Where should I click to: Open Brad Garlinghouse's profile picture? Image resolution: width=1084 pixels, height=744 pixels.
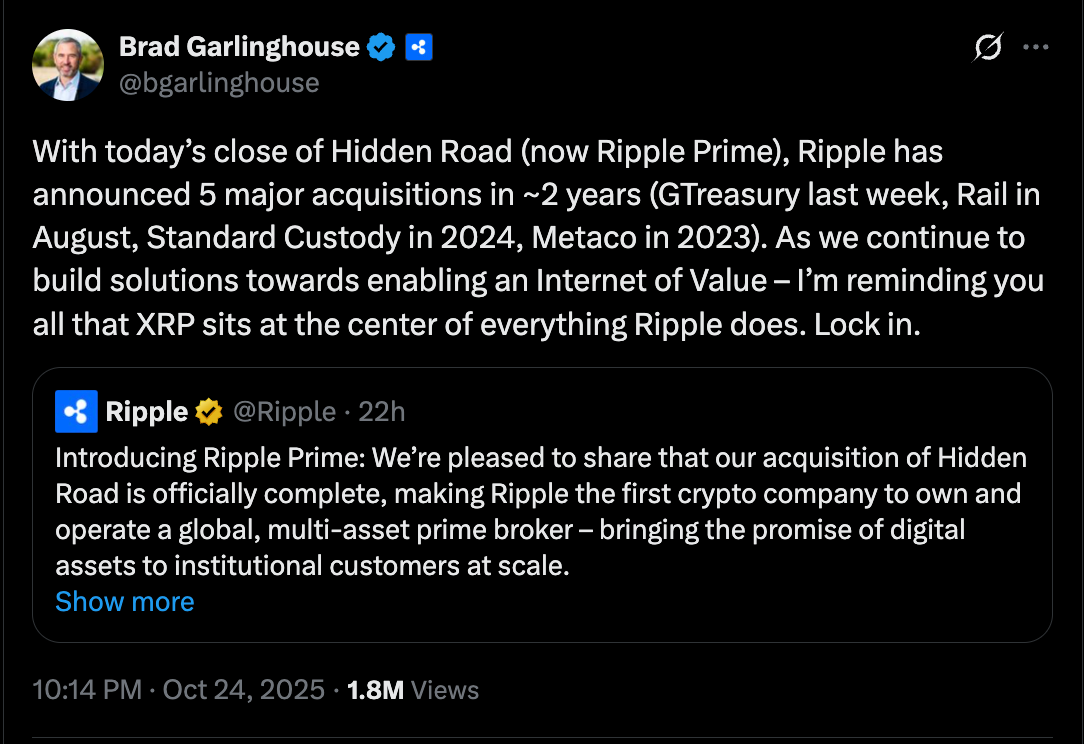coord(68,65)
